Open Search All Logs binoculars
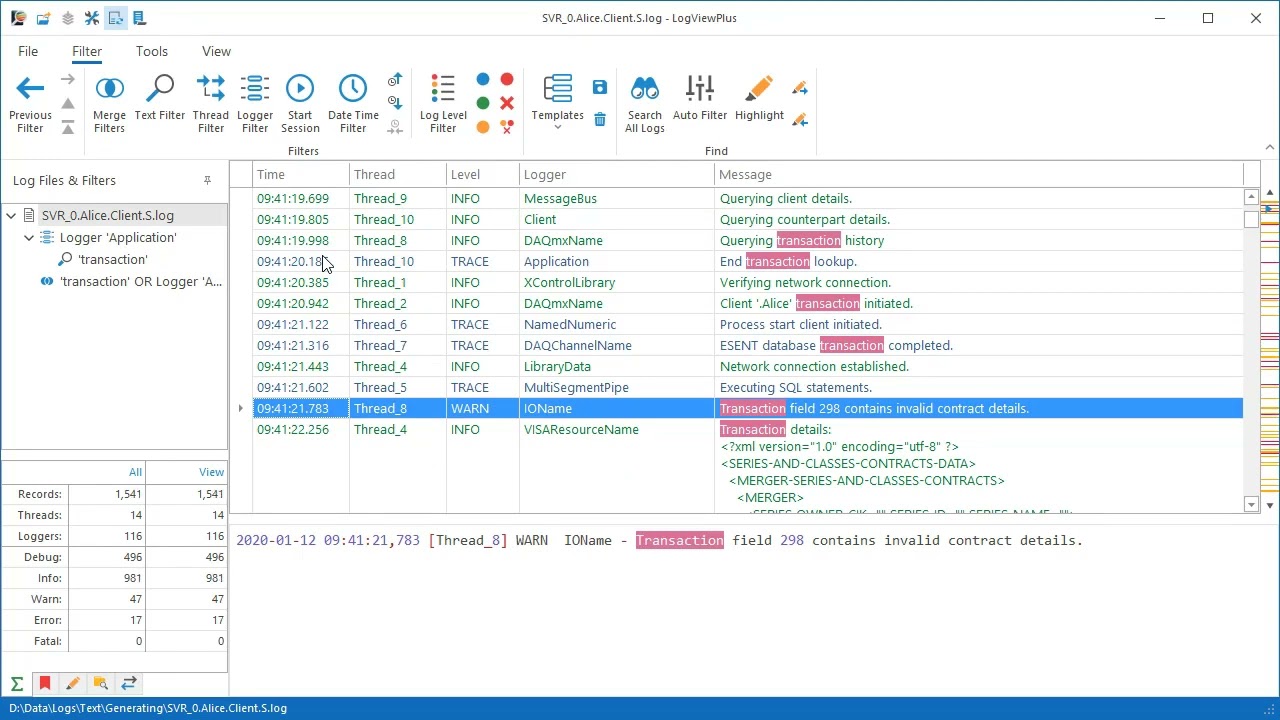The image size is (1280, 720). click(645, 104)
